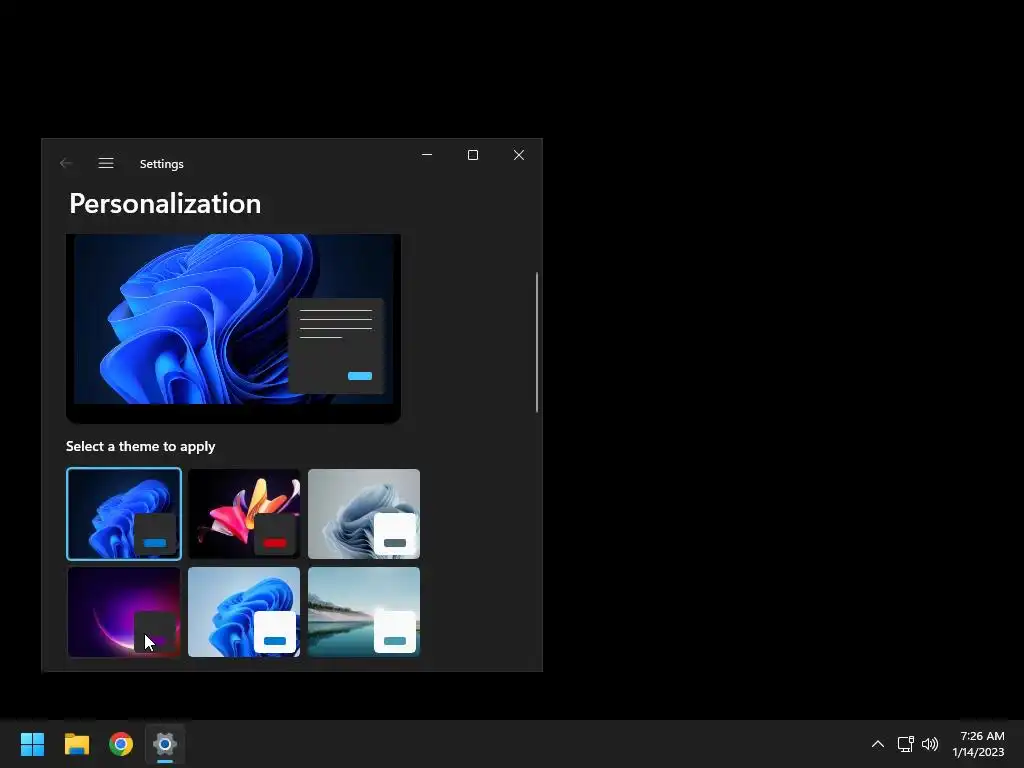This screenshot has width=1024, height=768.
Task: Click the 'Select a theme to apply' label
Action: pyautogui.click(x=140, y=446)
